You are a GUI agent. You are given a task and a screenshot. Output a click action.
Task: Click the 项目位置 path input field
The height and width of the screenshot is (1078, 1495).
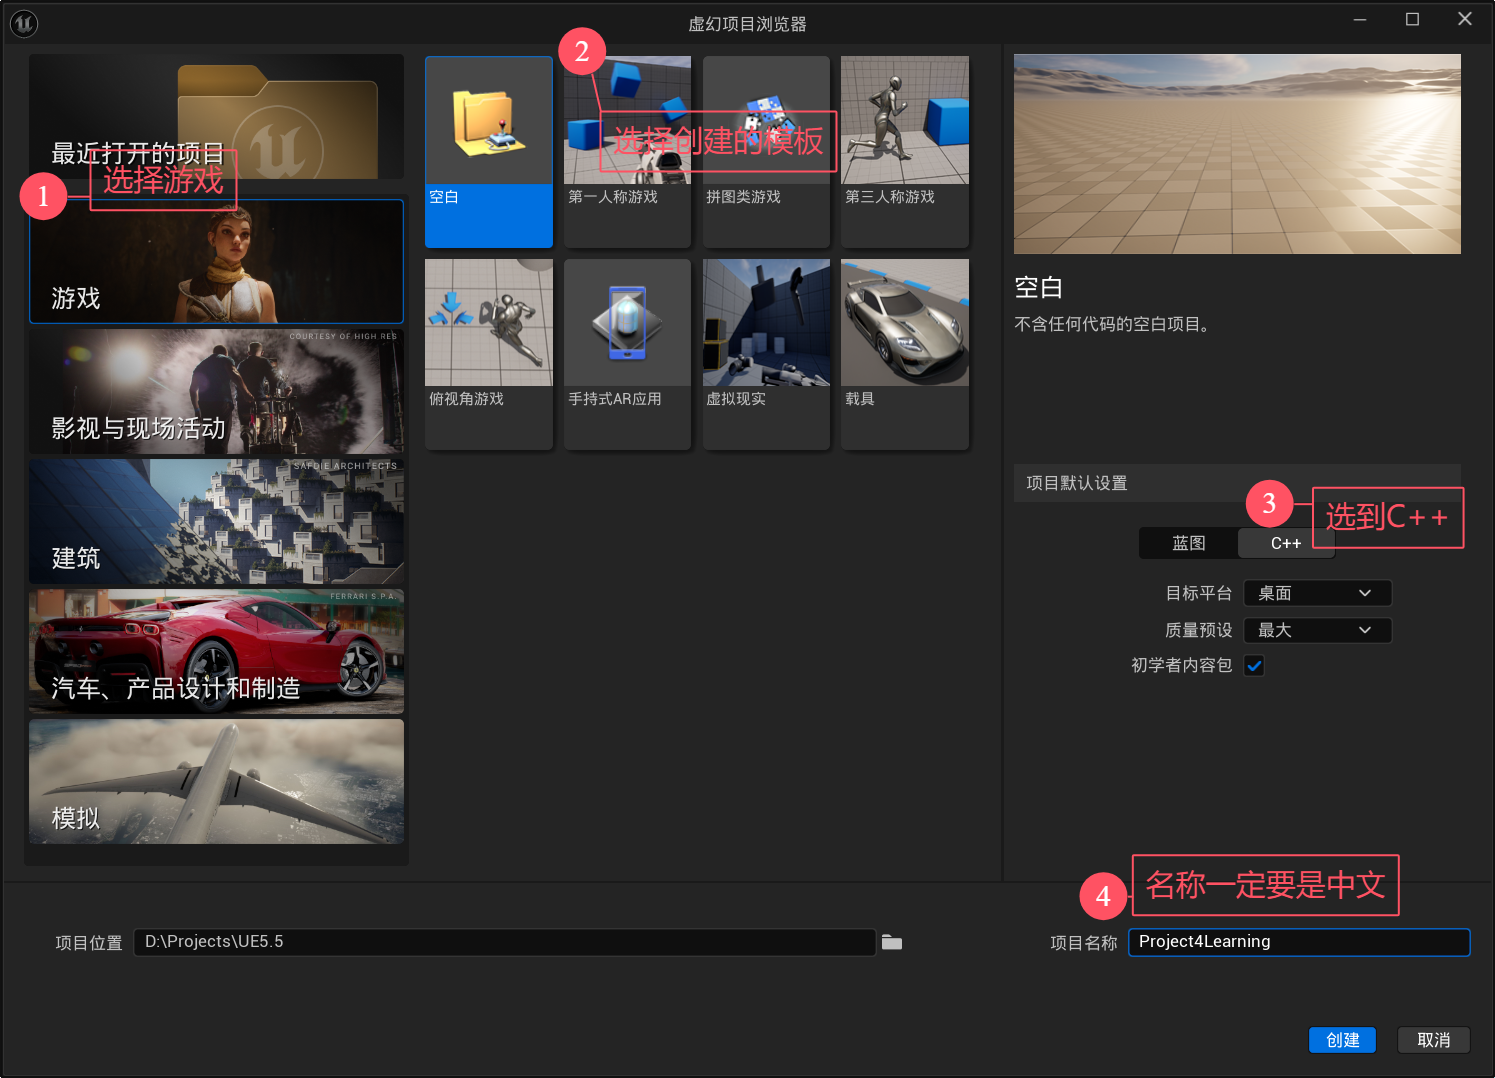pos(505,942)
